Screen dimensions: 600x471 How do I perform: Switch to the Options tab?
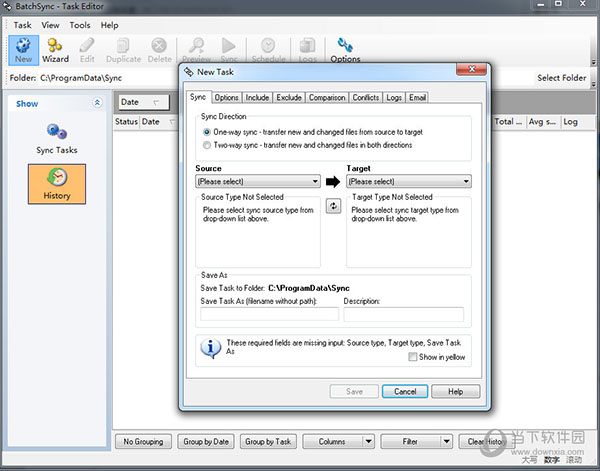coord(226,98)
